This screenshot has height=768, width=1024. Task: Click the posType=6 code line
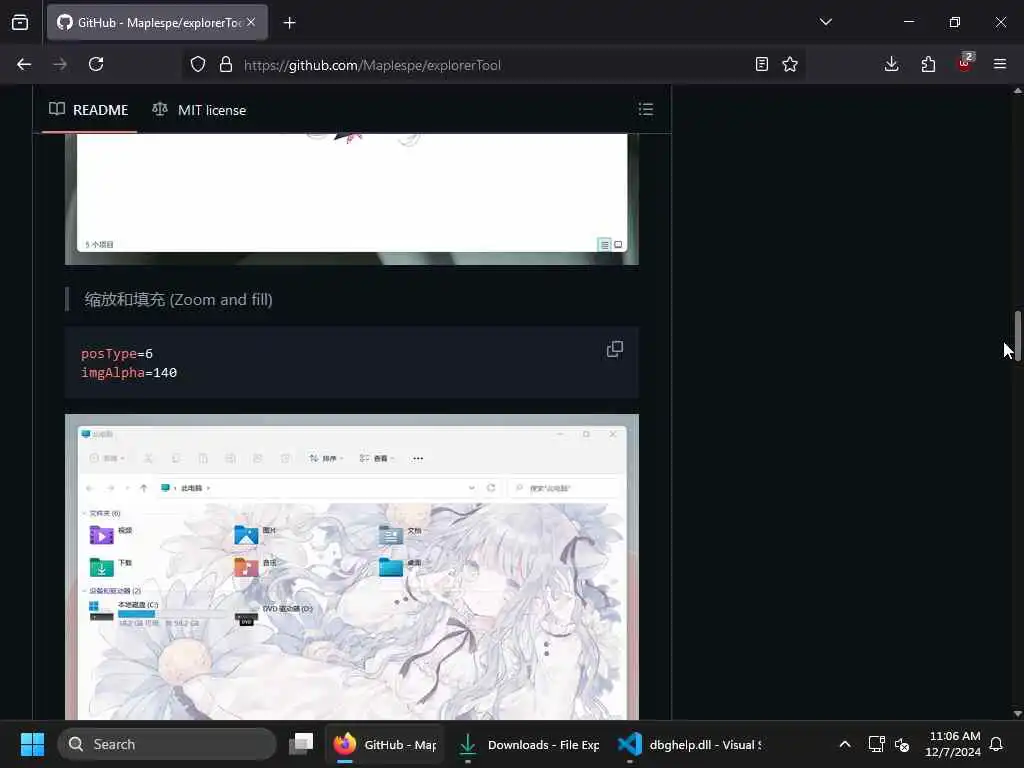click(117, 353)
